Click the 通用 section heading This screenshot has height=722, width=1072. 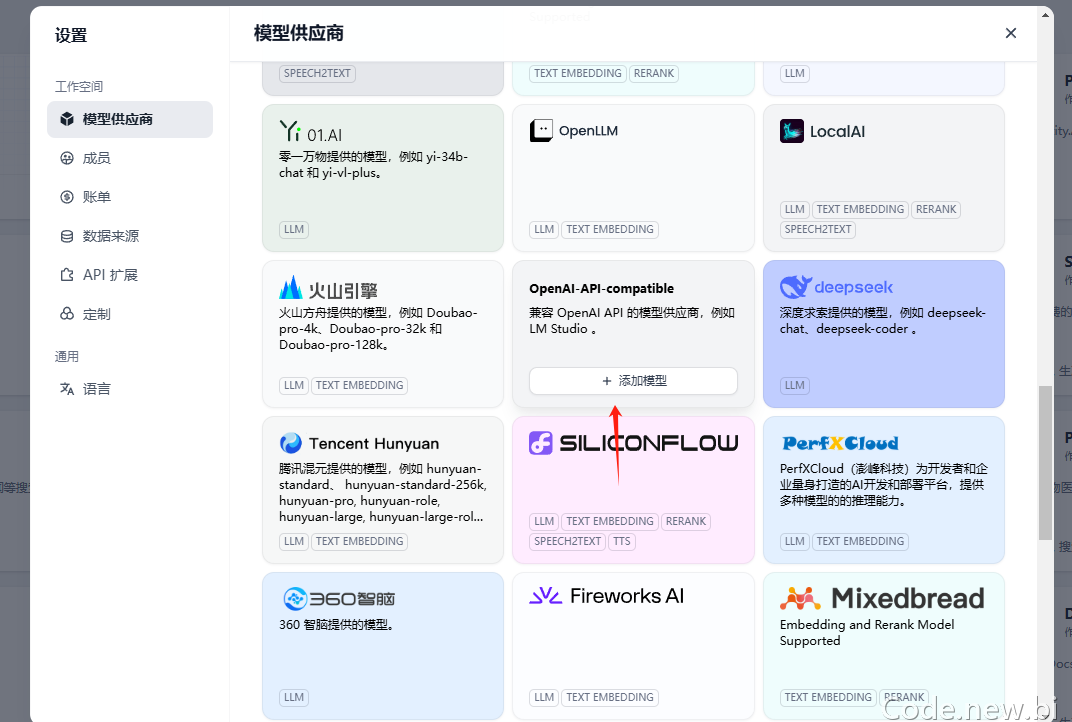coord(67,357)
